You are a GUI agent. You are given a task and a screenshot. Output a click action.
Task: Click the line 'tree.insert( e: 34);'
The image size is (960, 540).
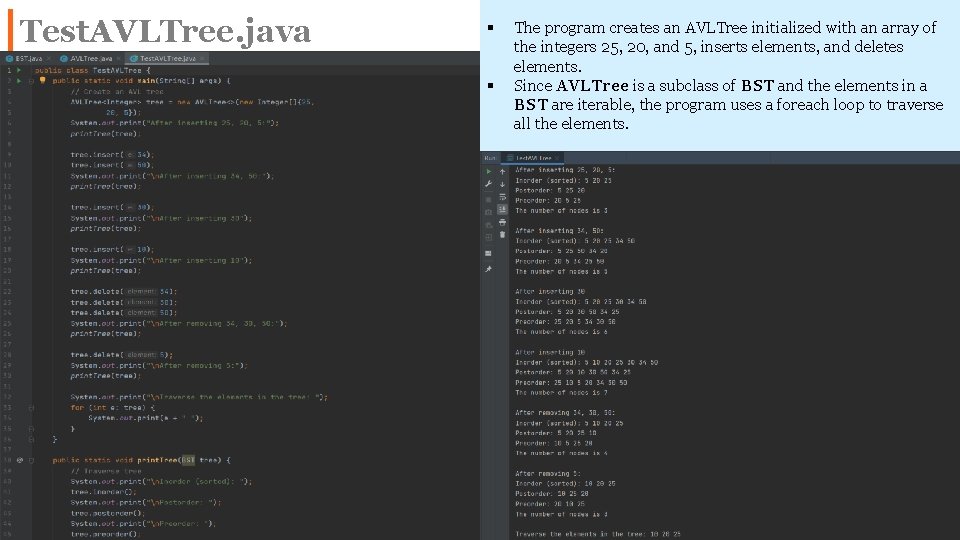pyautogui.click(x=112, y=155)
